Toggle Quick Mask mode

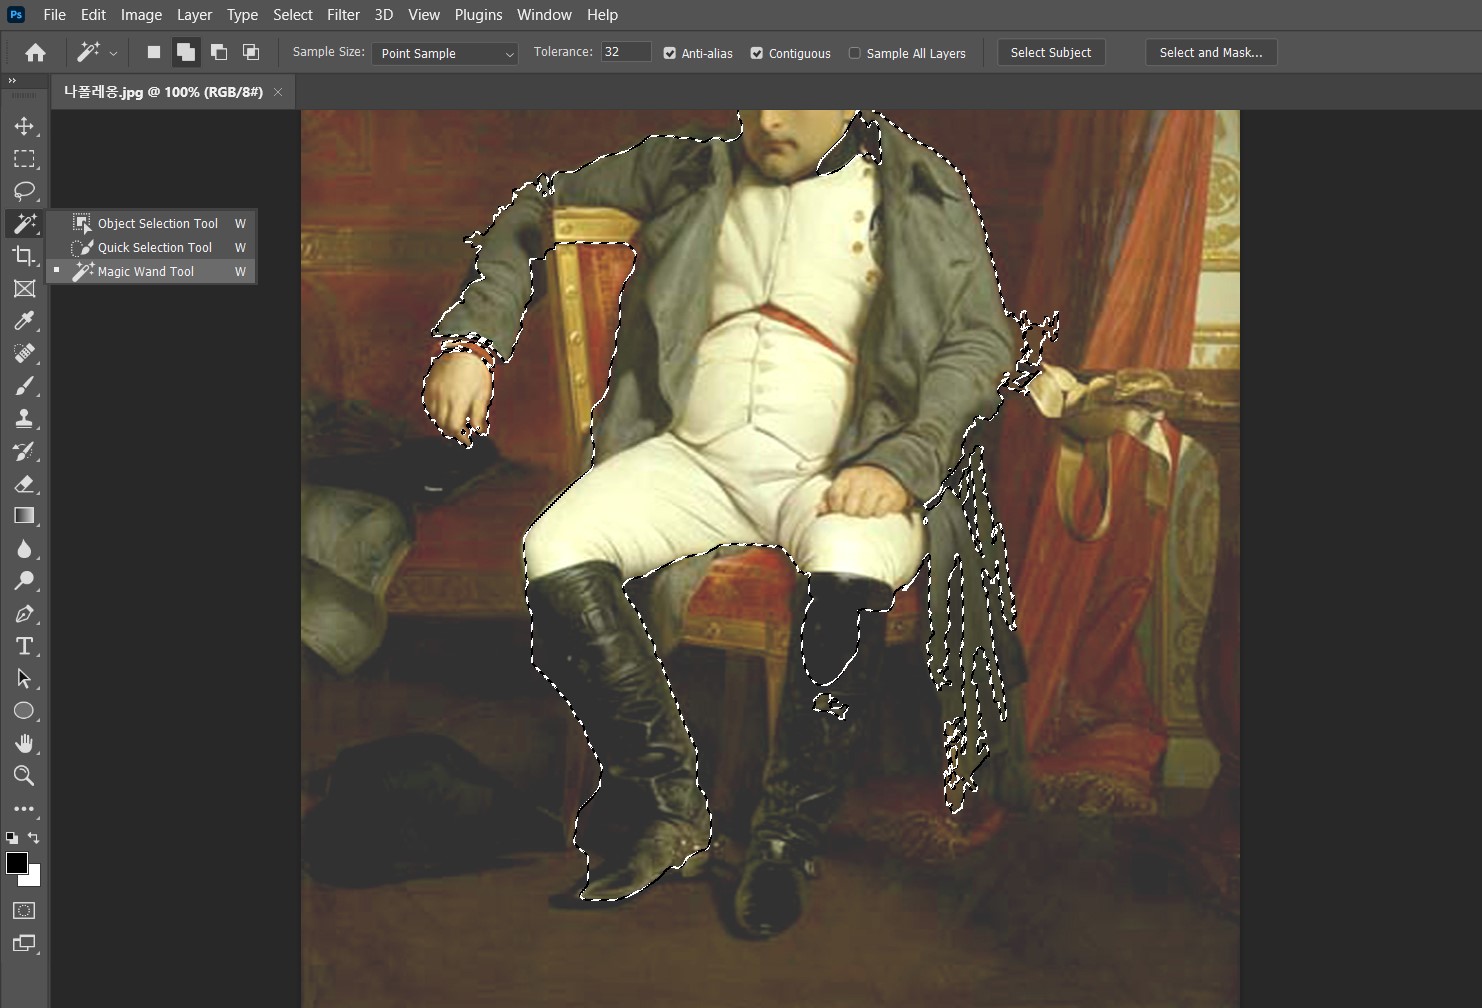(x=24, y=911)
